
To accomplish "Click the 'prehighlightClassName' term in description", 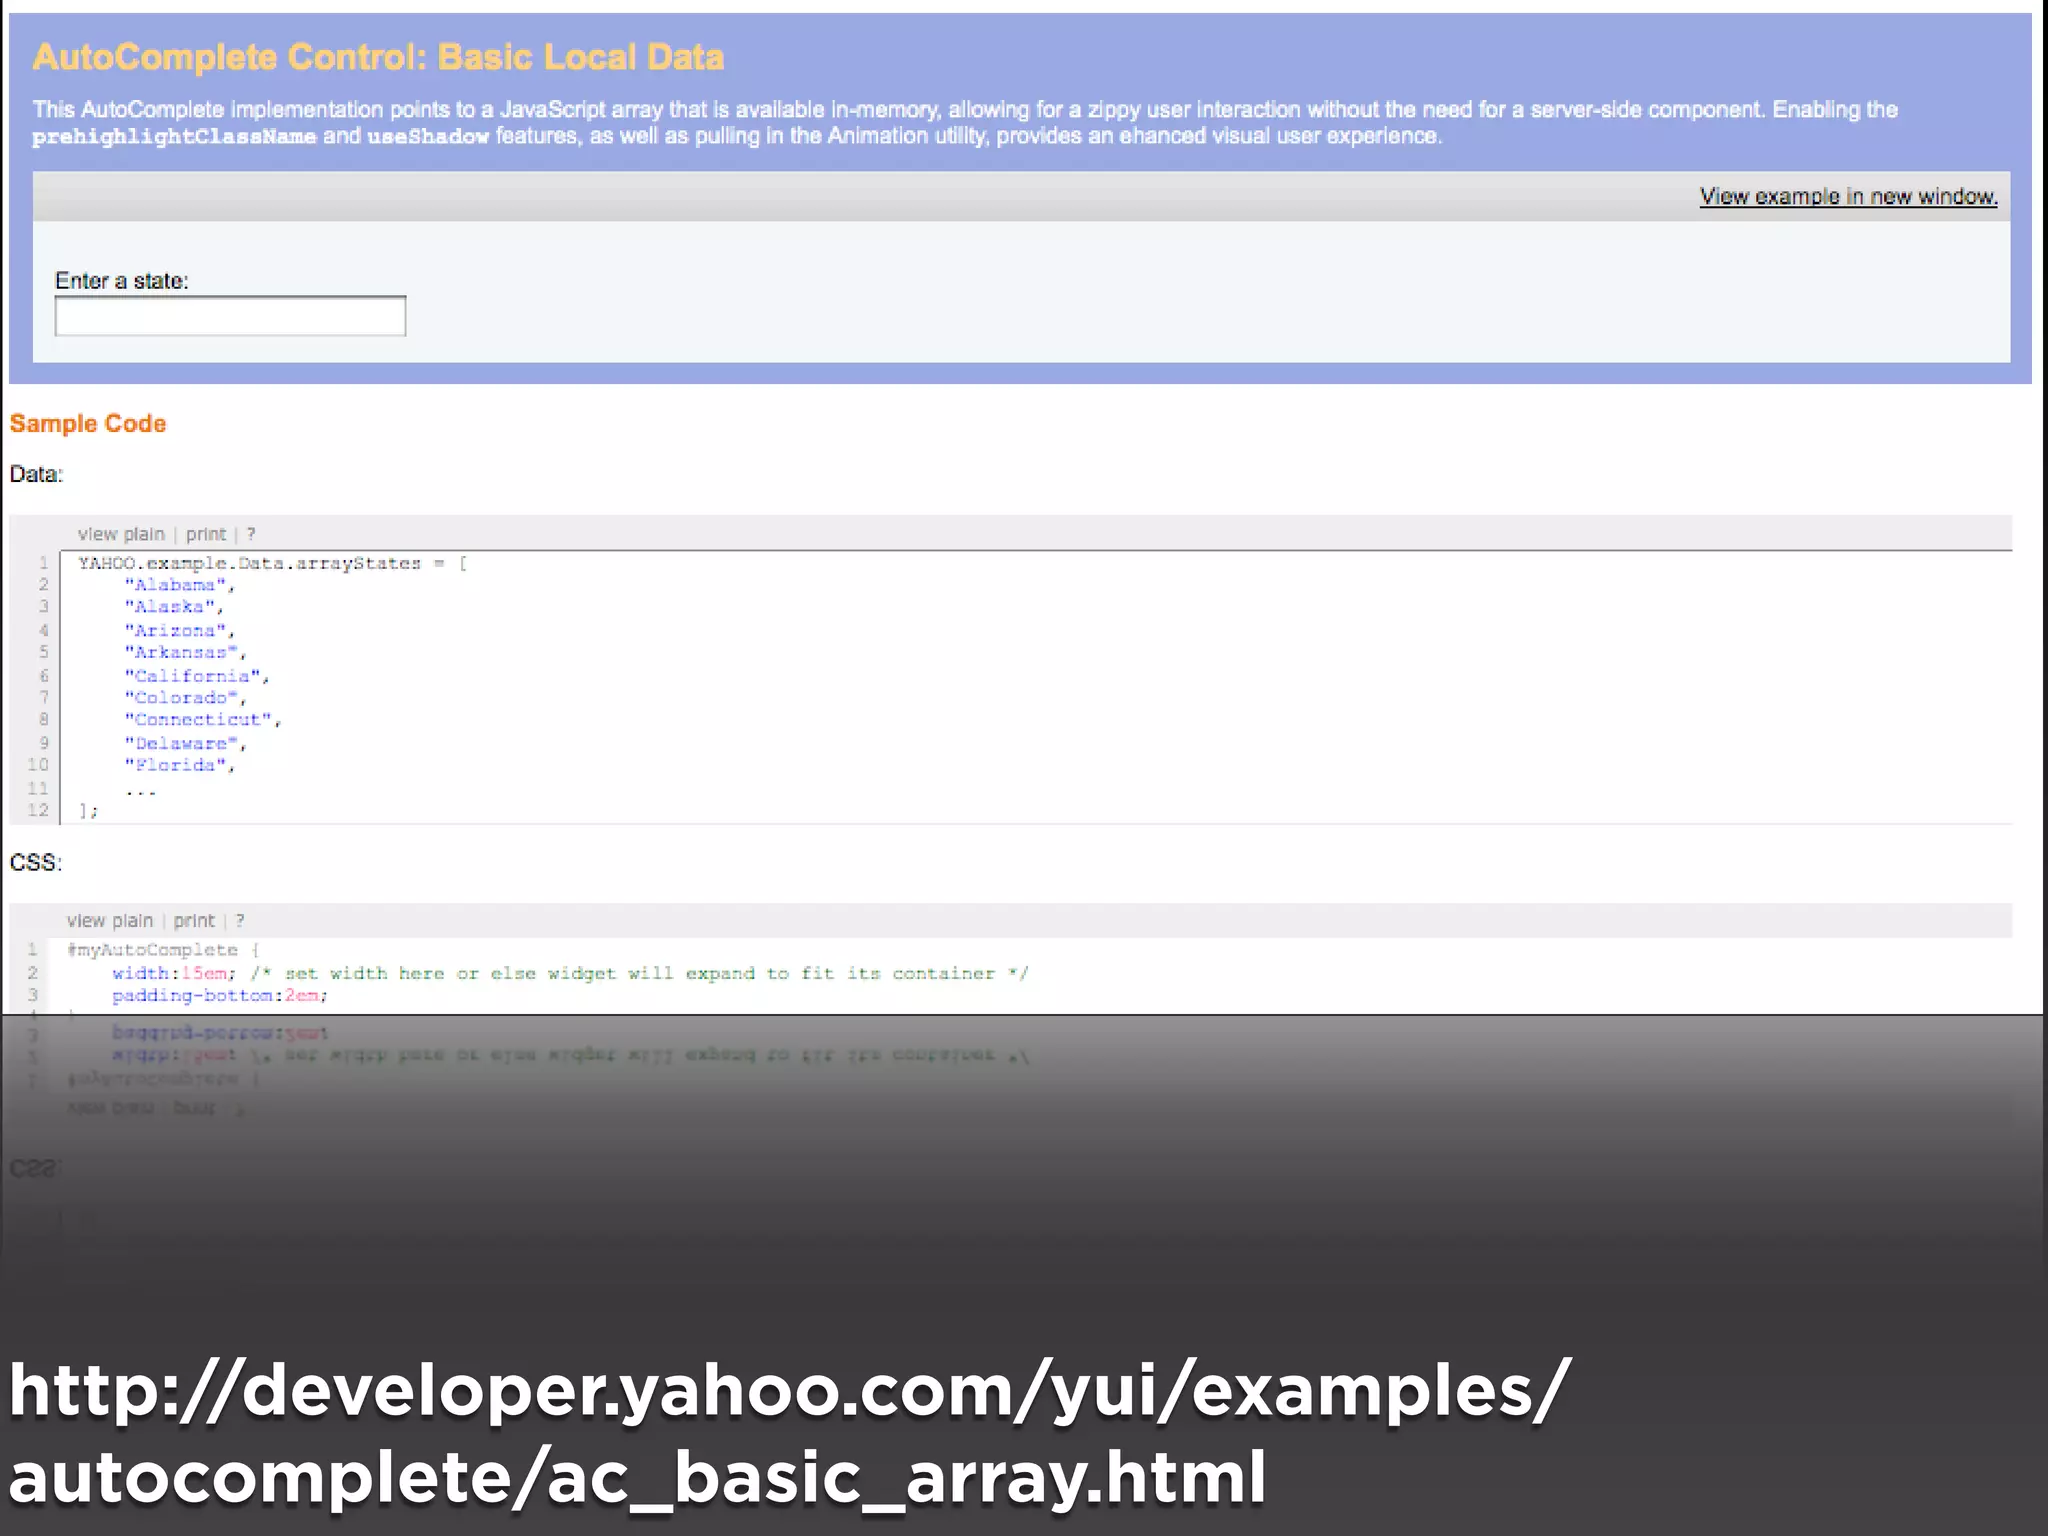I will point(174,137).
